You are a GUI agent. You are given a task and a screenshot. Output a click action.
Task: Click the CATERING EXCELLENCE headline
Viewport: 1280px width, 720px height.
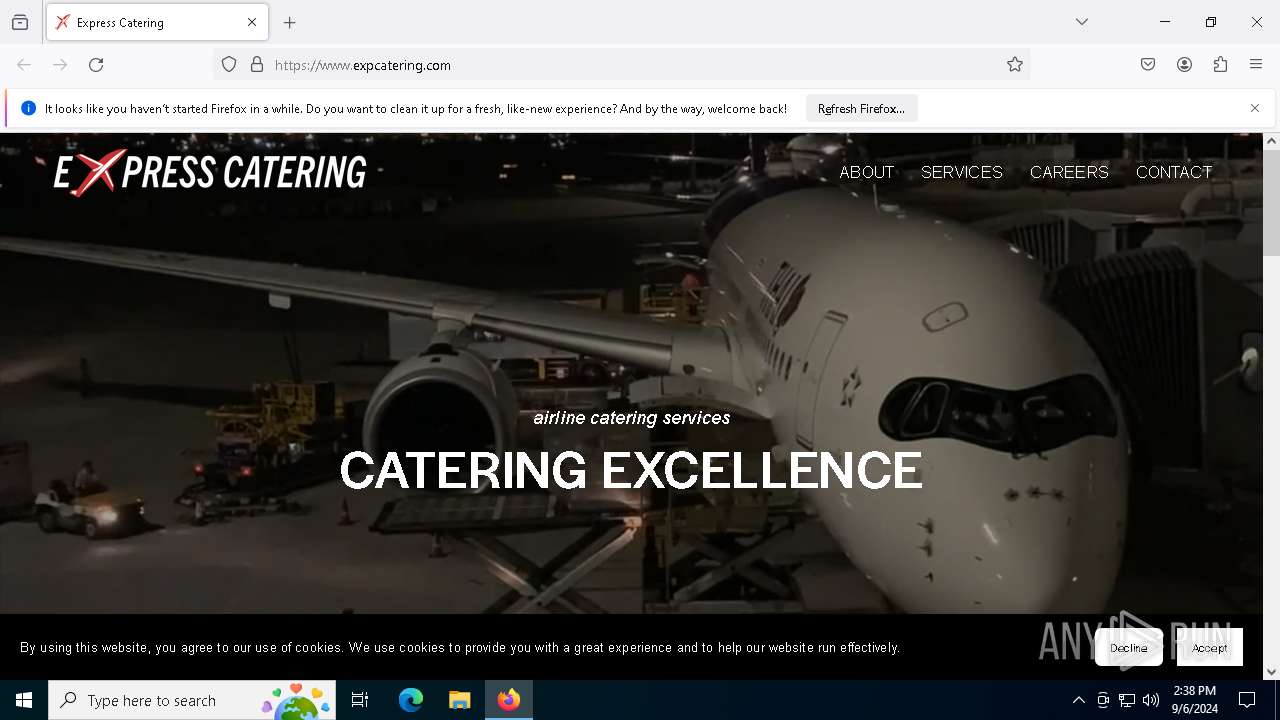[x=631, y=470]
